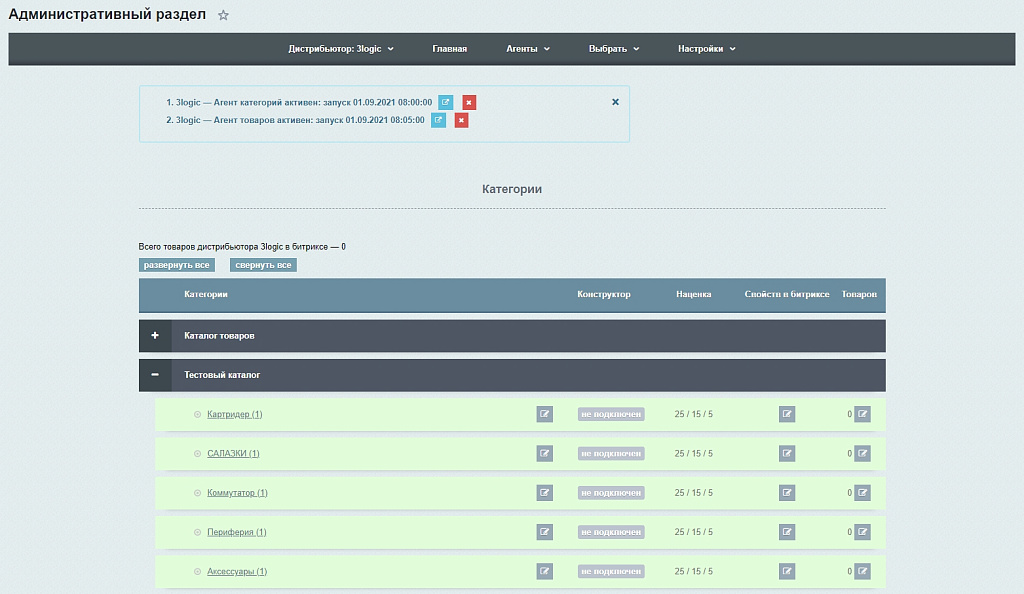Open constructor edit icon for Картридер
1024x594 pixels.
pyautogui.click(x=544, y=414)
